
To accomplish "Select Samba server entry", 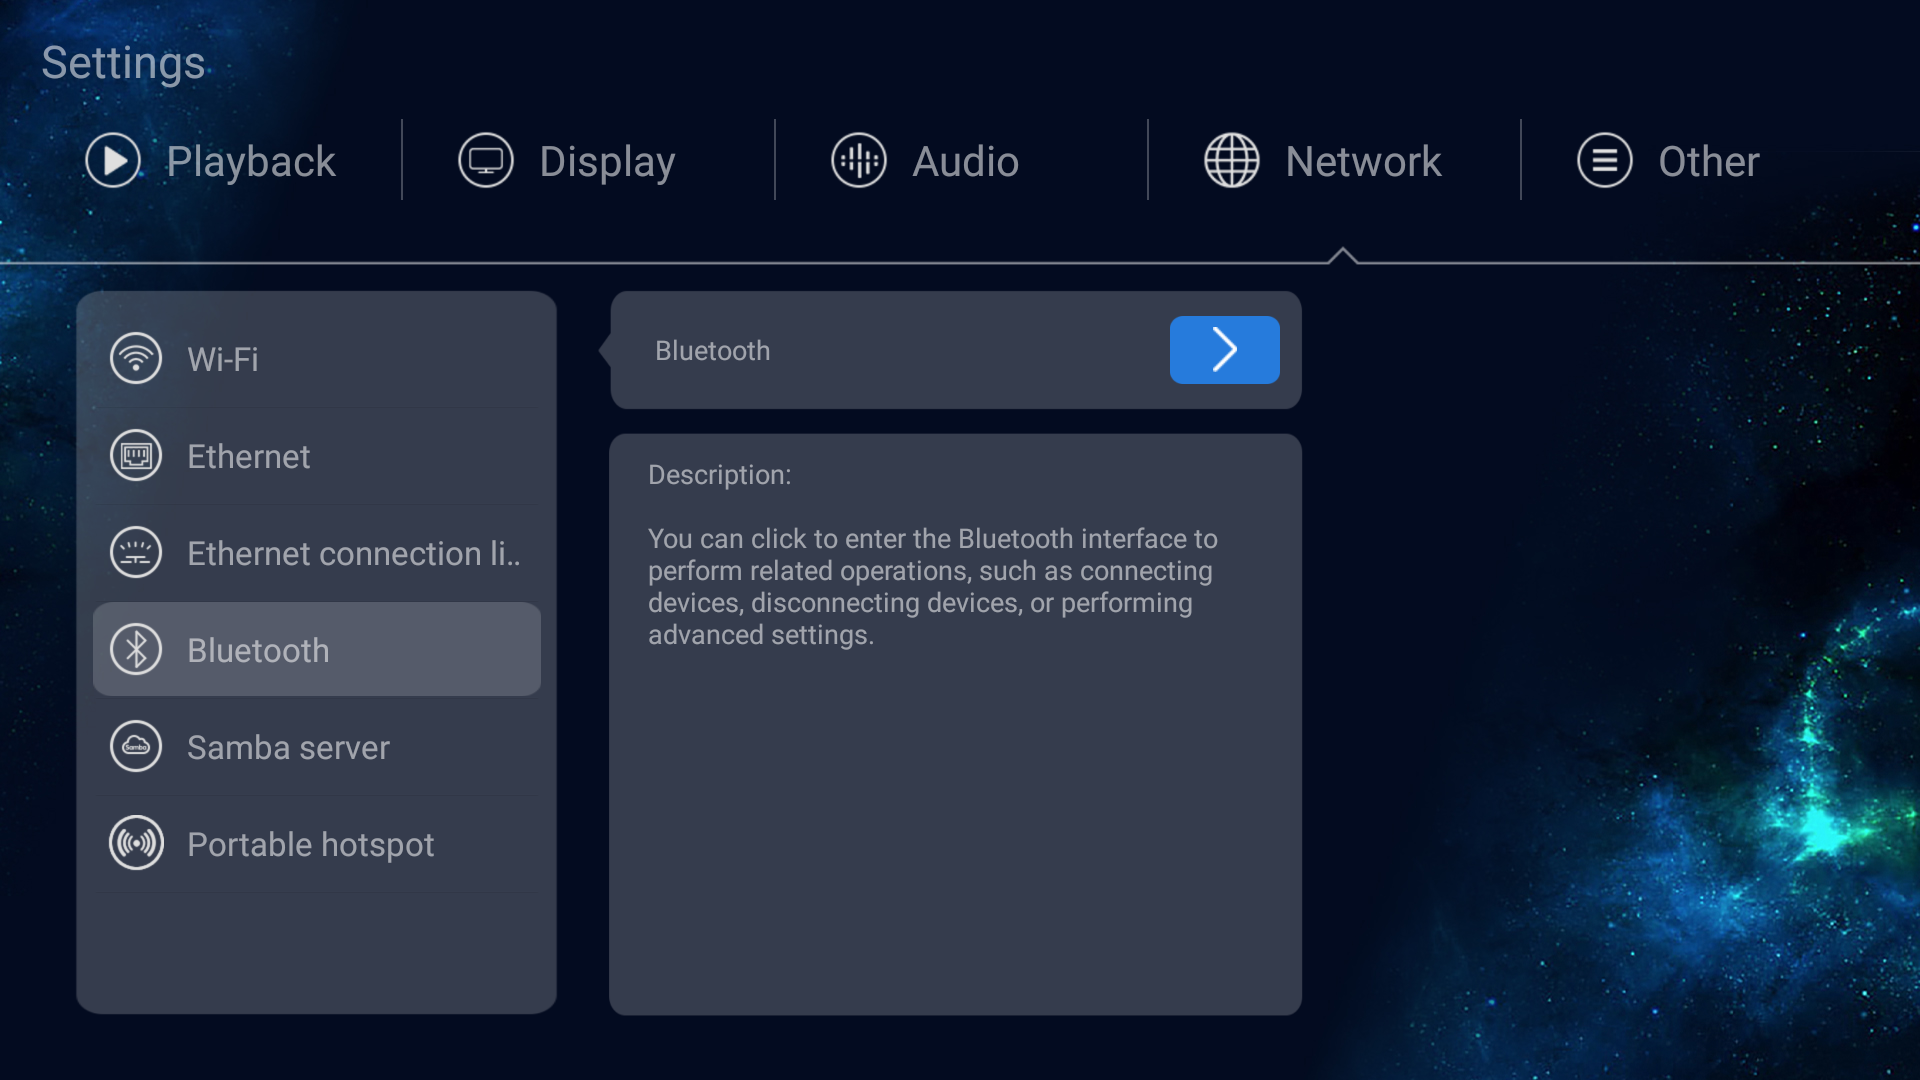I will tap(317, 747).
